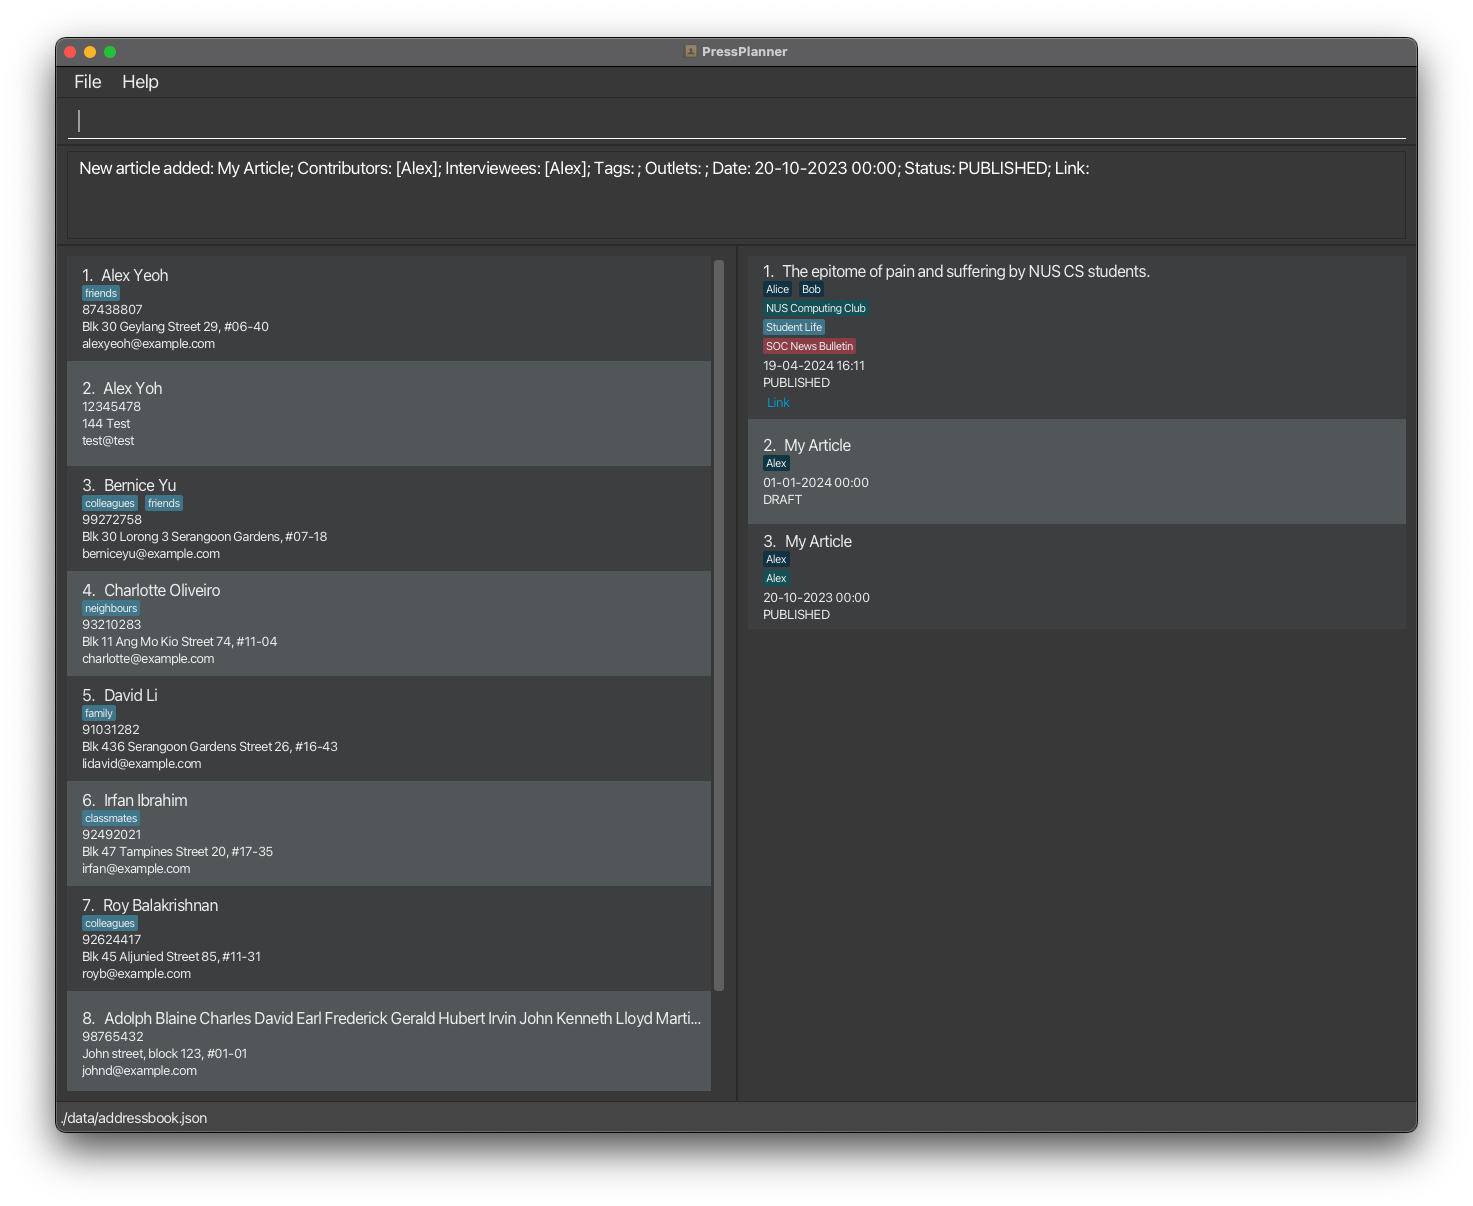
Task: Click the date 19-04-2024 16:11
Action: pos(814,366)
